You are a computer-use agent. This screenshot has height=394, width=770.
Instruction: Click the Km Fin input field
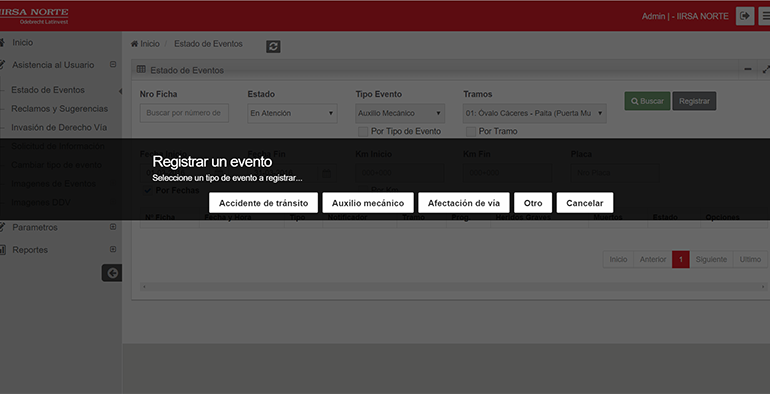[508, 173]
